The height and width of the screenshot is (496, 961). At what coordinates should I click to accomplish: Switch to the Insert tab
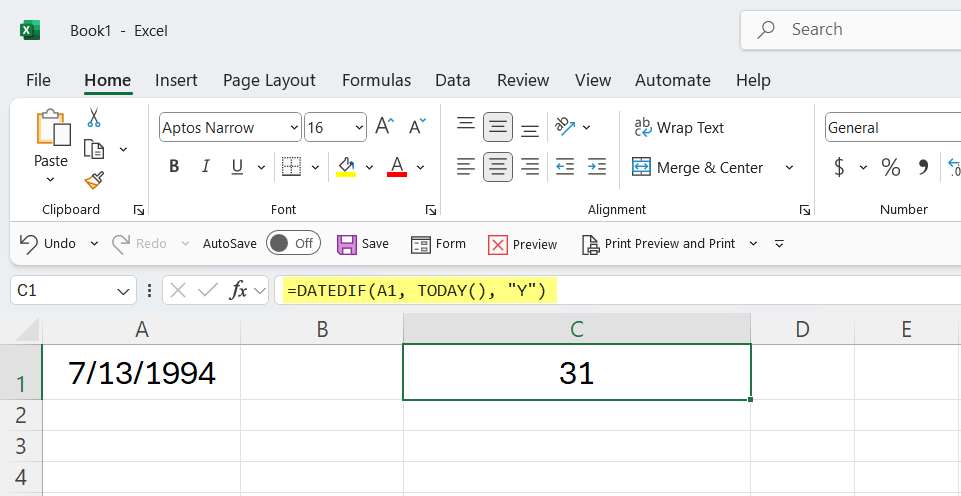[x=176, y=80]
